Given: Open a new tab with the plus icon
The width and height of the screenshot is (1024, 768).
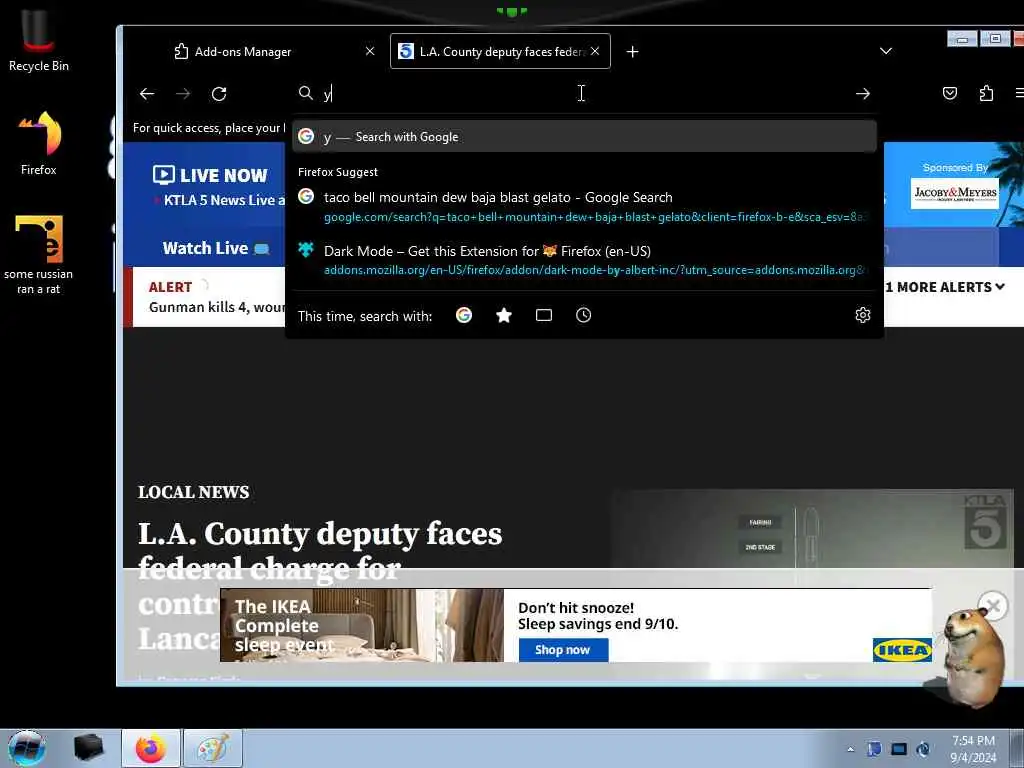Looking at the screenshot, I should point(632,52).
